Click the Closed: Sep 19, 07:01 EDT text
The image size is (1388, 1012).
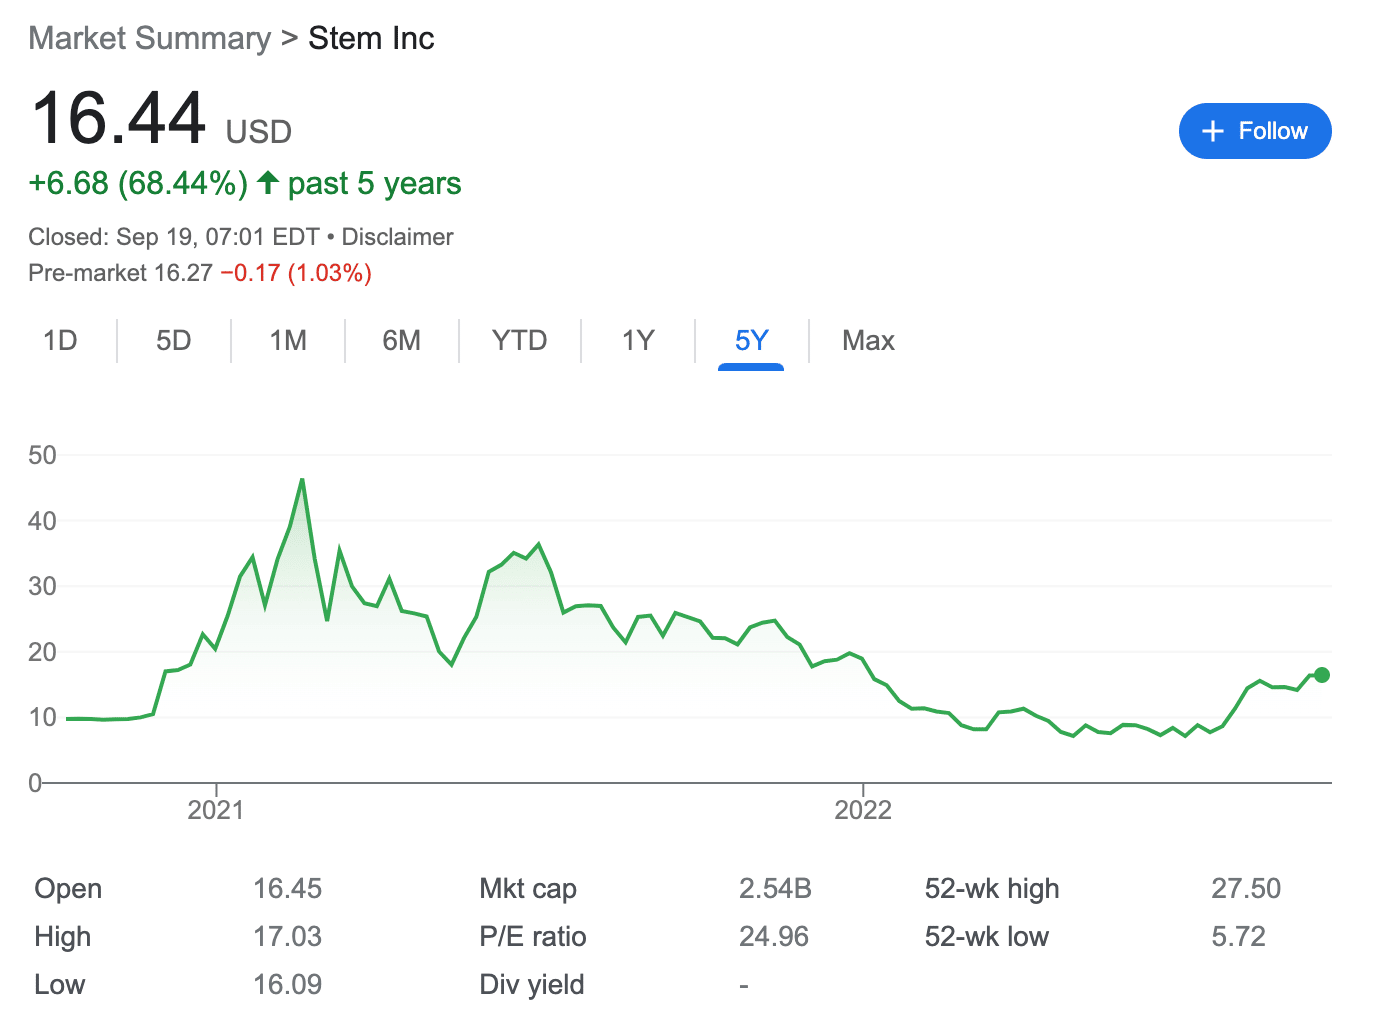(174, 237)
